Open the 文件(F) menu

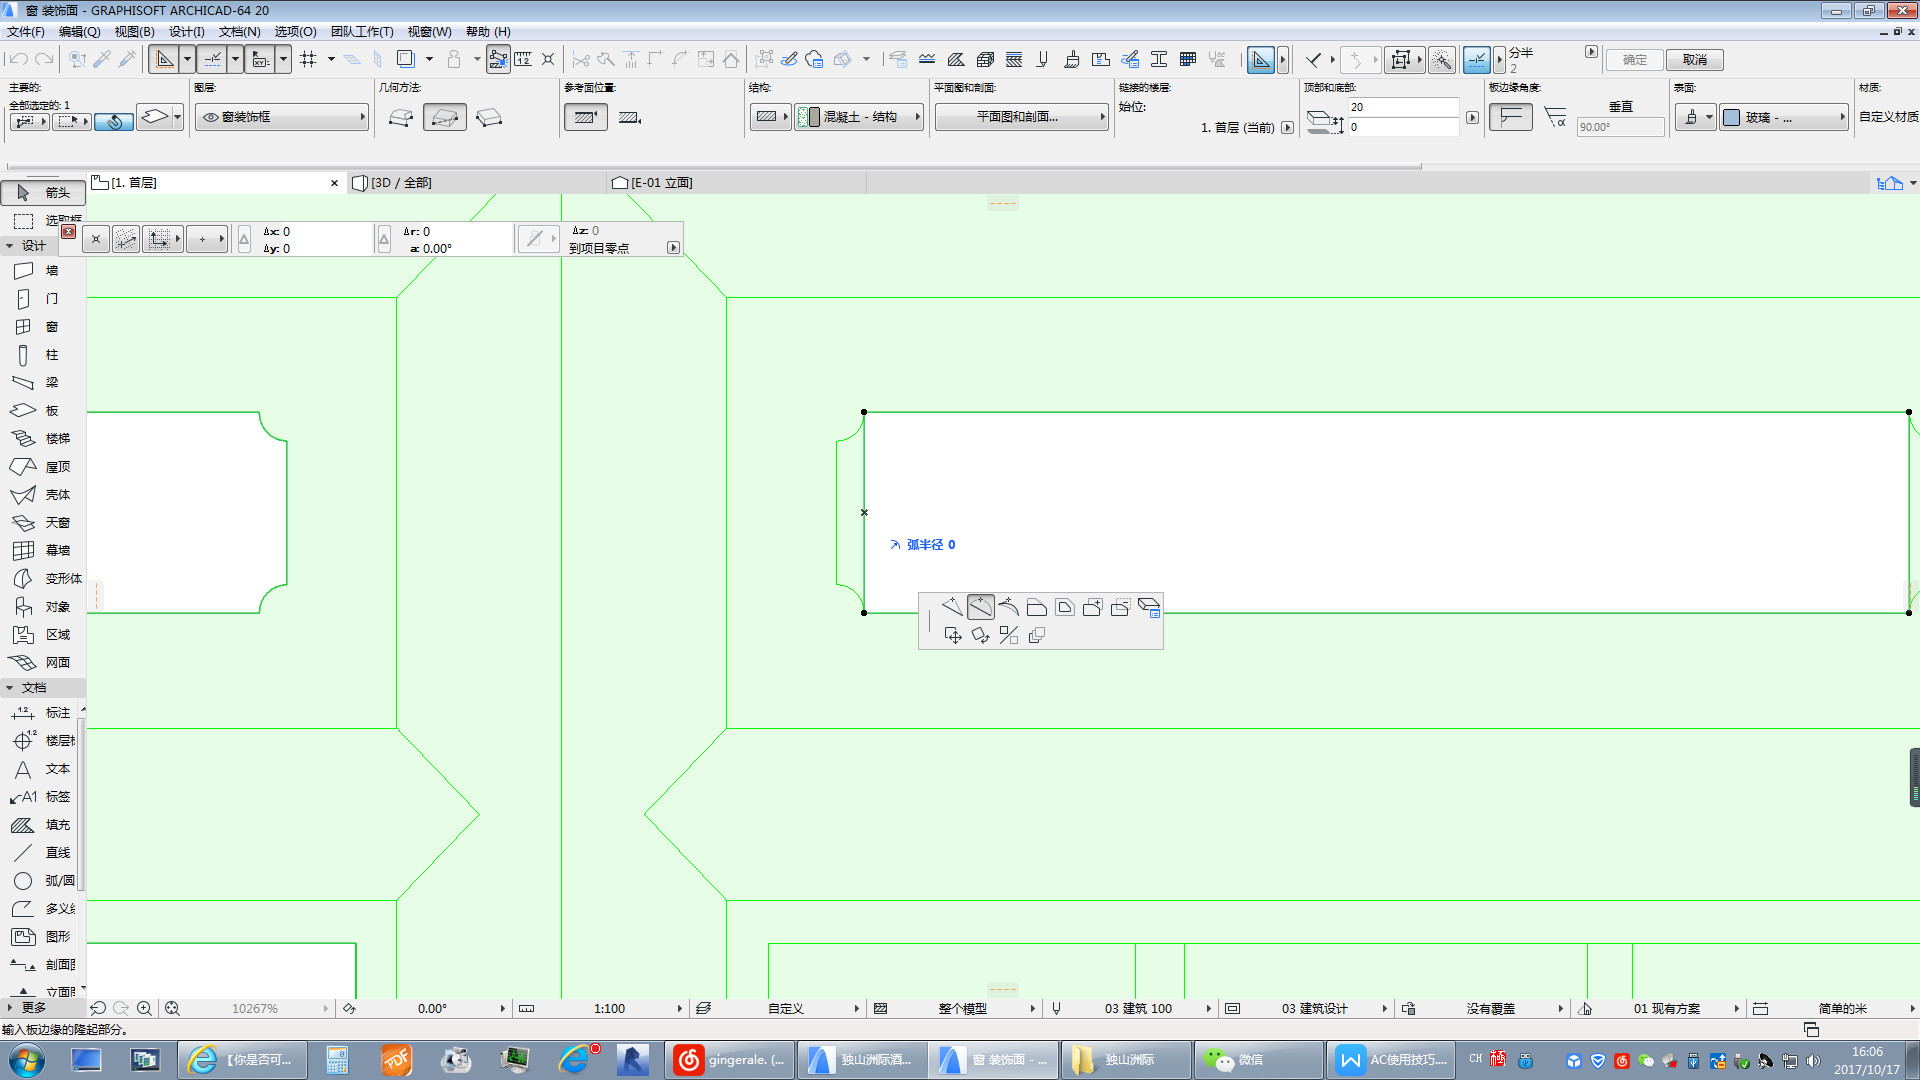tap(26, 32)
